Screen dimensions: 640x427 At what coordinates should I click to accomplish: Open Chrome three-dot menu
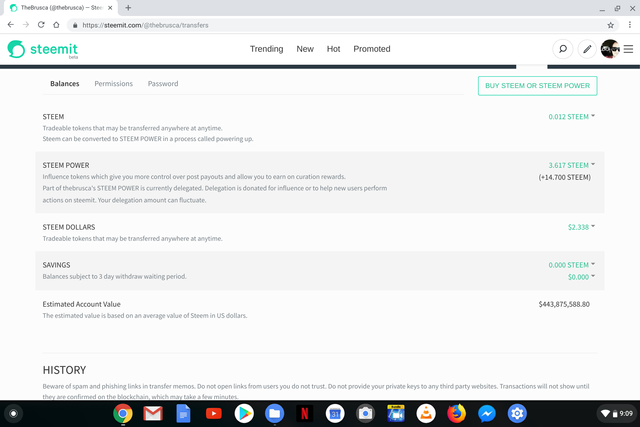click(x=630, y=25)
